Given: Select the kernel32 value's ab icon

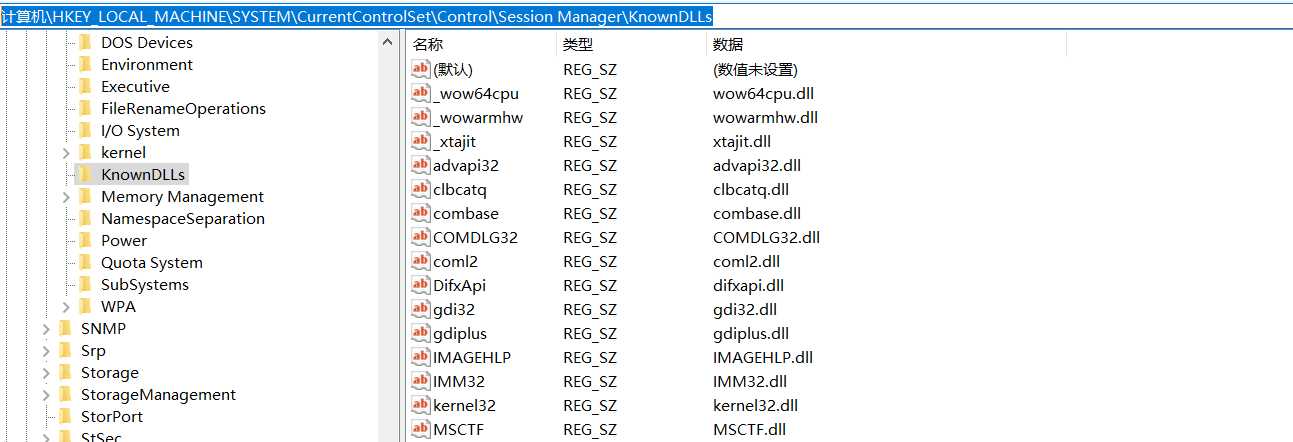Looking at the screenshot, I should click(x=420, y=405).
